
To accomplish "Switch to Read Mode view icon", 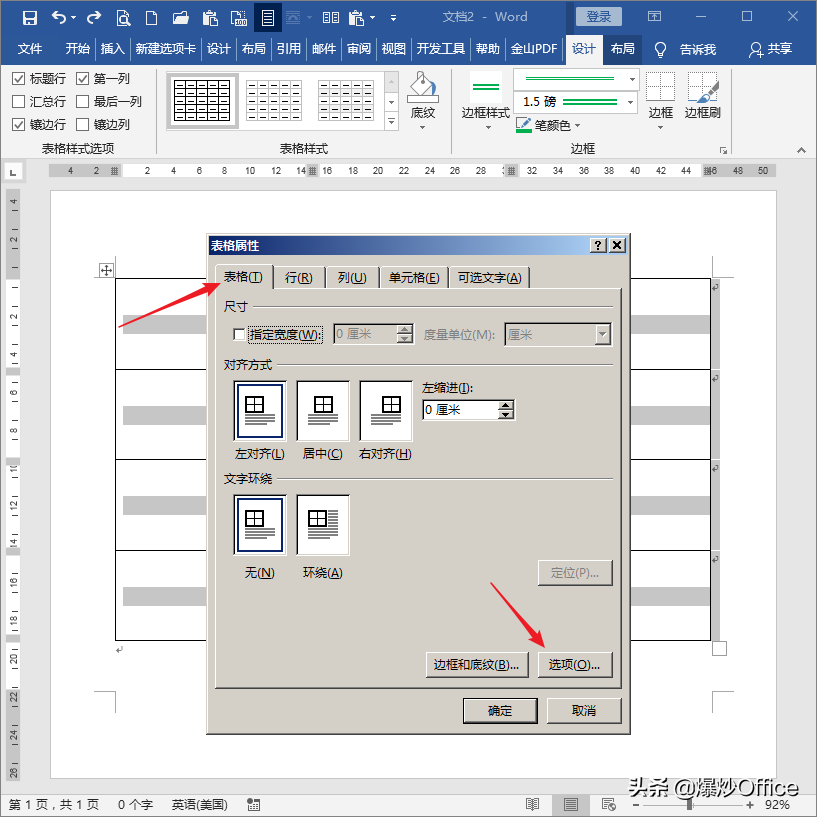I will (532, 804).
